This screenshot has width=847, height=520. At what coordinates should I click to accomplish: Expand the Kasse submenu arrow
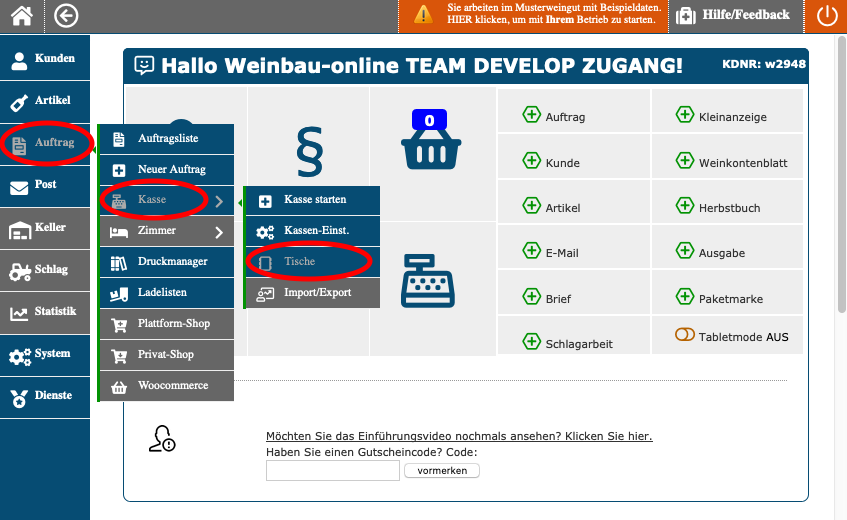pos(219,200)
